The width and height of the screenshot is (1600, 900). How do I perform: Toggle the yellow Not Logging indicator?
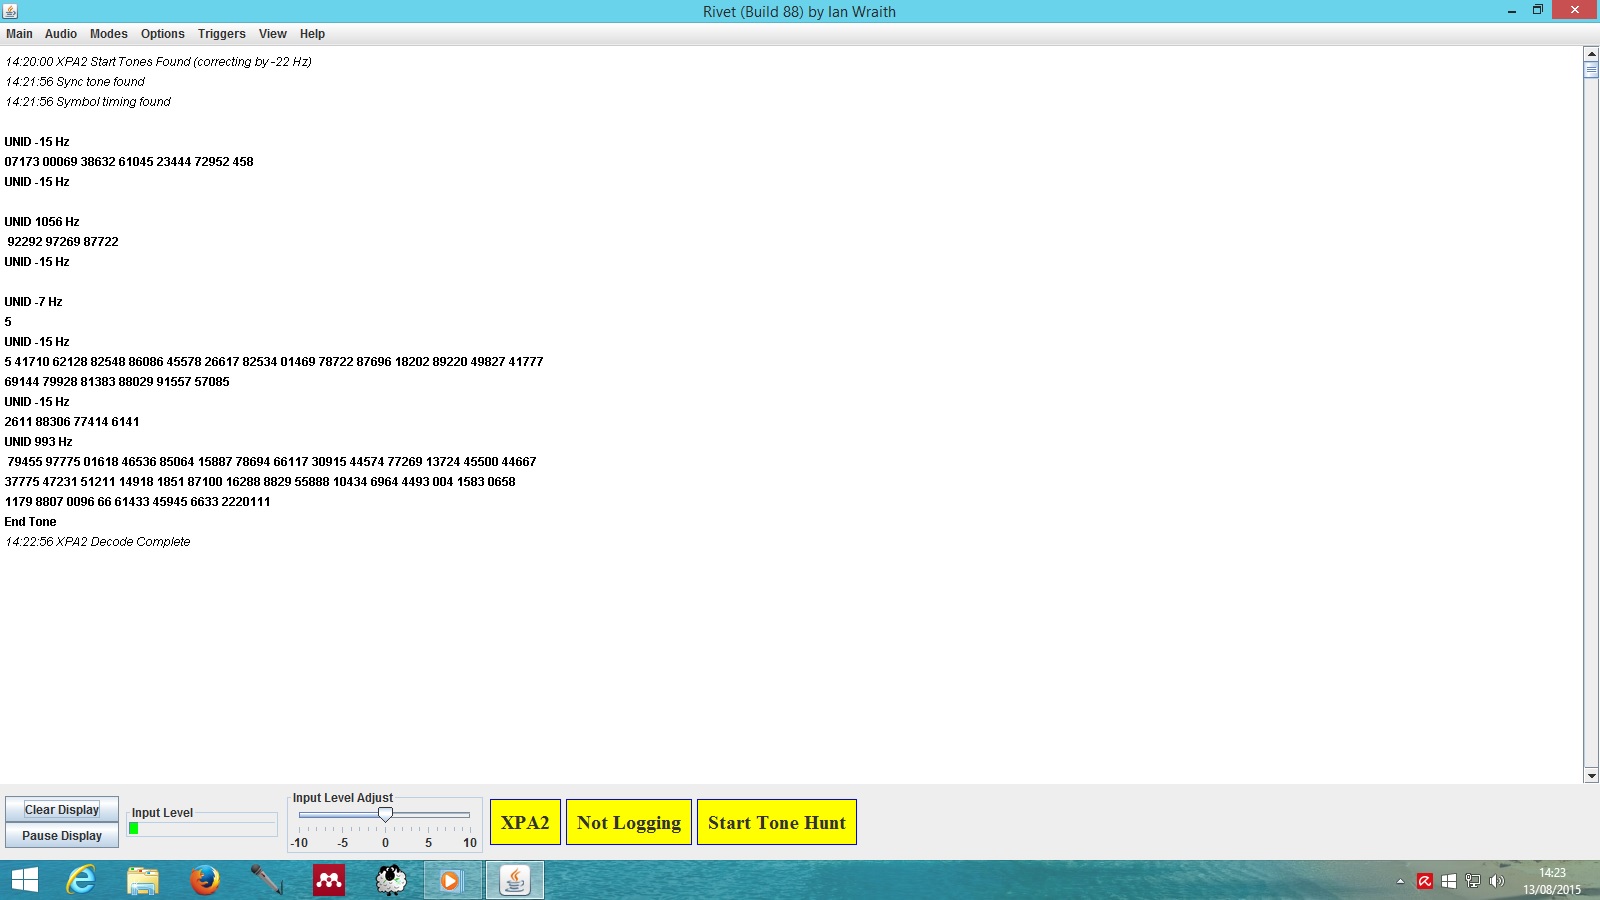628,822
